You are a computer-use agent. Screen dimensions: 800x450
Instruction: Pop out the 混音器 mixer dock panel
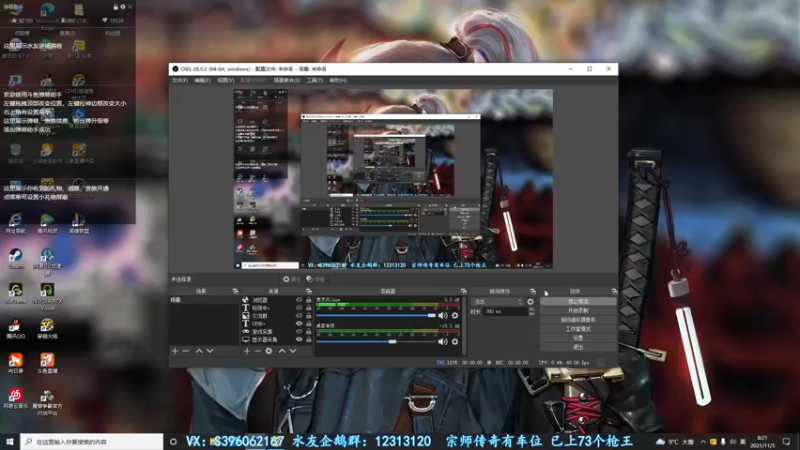(463, 291)
